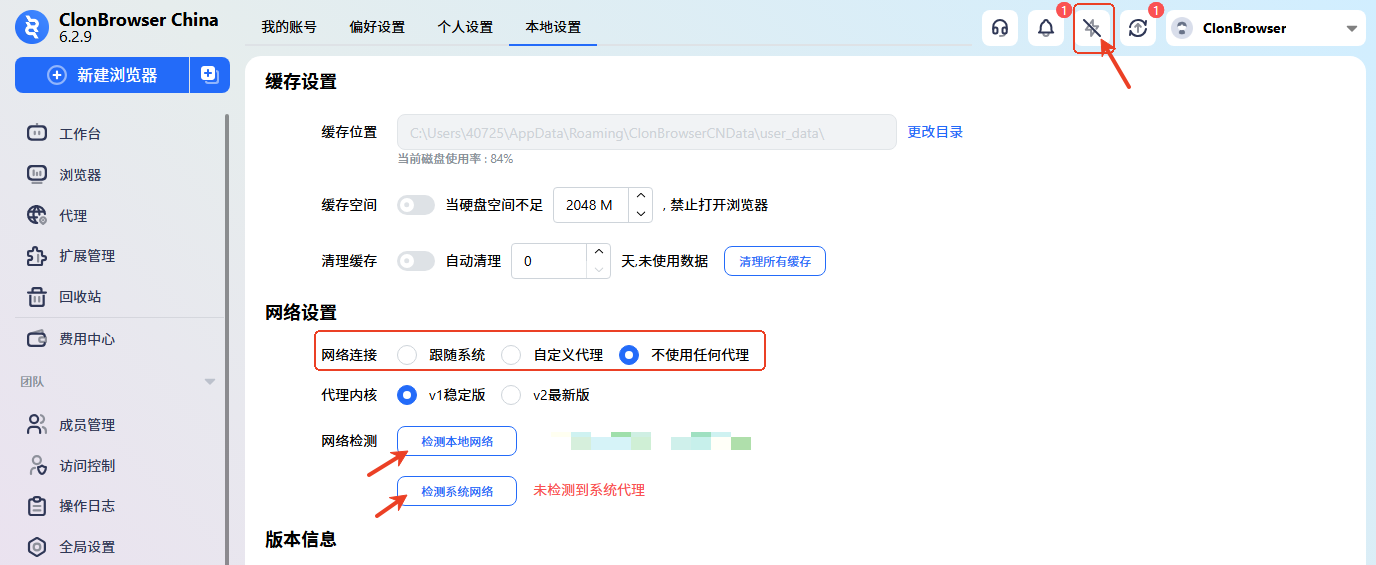Click the 2048 M disk space input
Screen dimensions: 1376x565
[x=591, y=205]
